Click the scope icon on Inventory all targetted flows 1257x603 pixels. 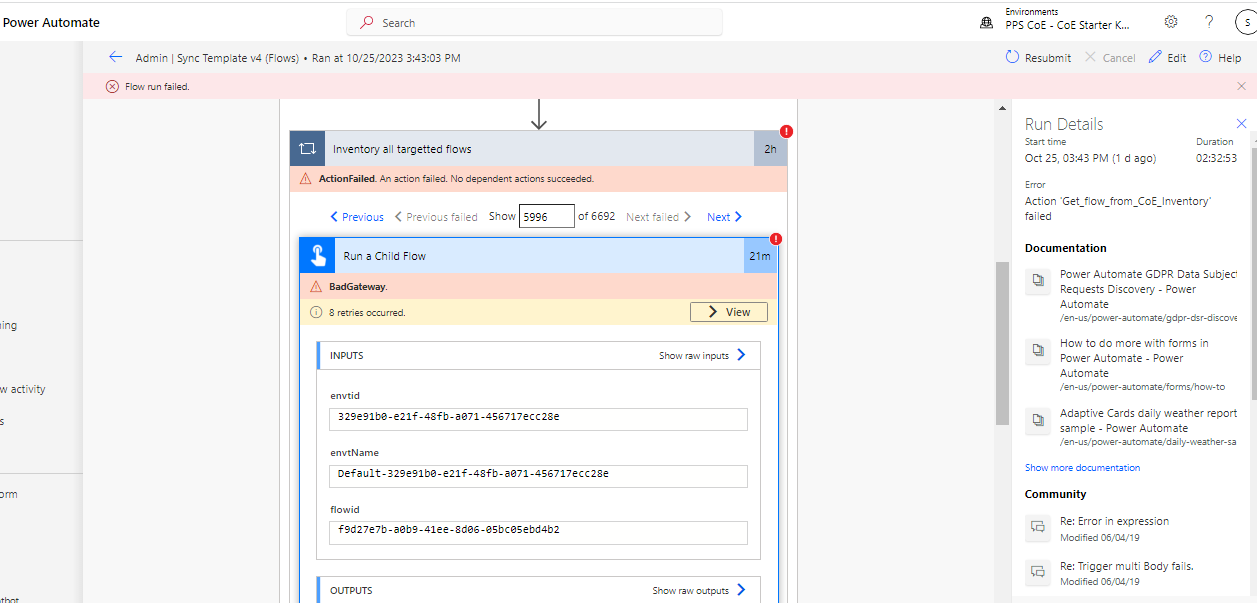[x=307, y=148]
